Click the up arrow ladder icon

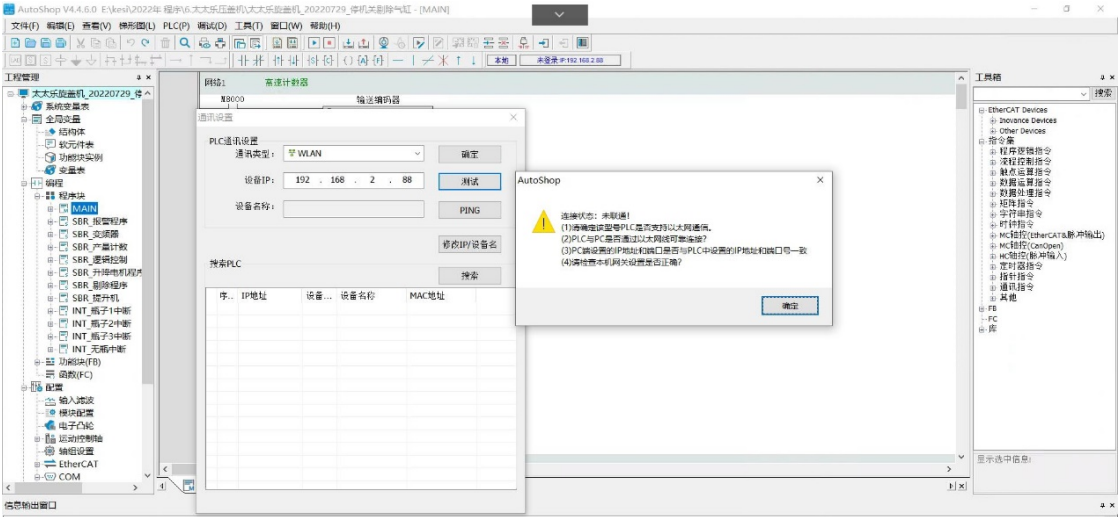(458, 61)
